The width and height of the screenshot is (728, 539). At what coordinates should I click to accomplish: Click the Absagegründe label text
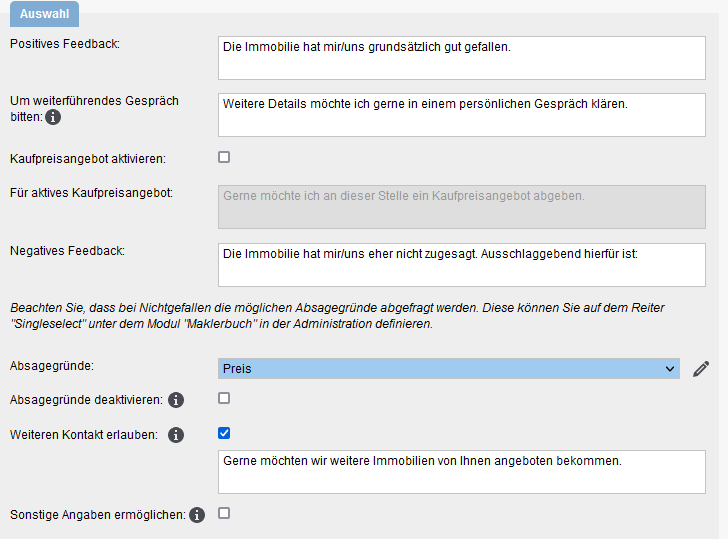[x=52, y=366]
